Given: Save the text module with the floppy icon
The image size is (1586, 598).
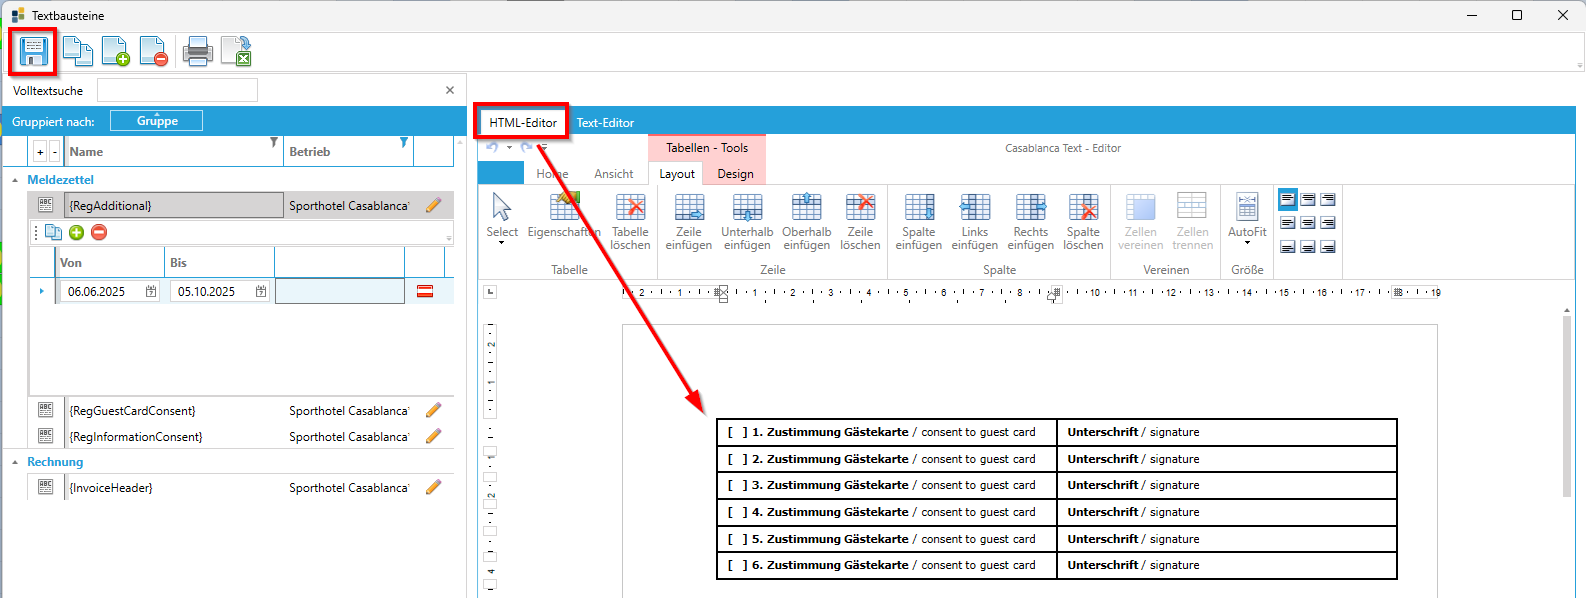Looking at the screenshot, I should pyautogui.click(x=33, y=51).
